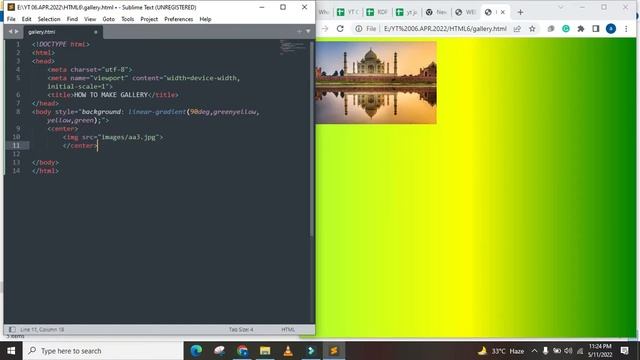The height and width of the screenshot is (360, 640).
Task: Open Google Chrome from taskbar
Action: click(242, 351)
